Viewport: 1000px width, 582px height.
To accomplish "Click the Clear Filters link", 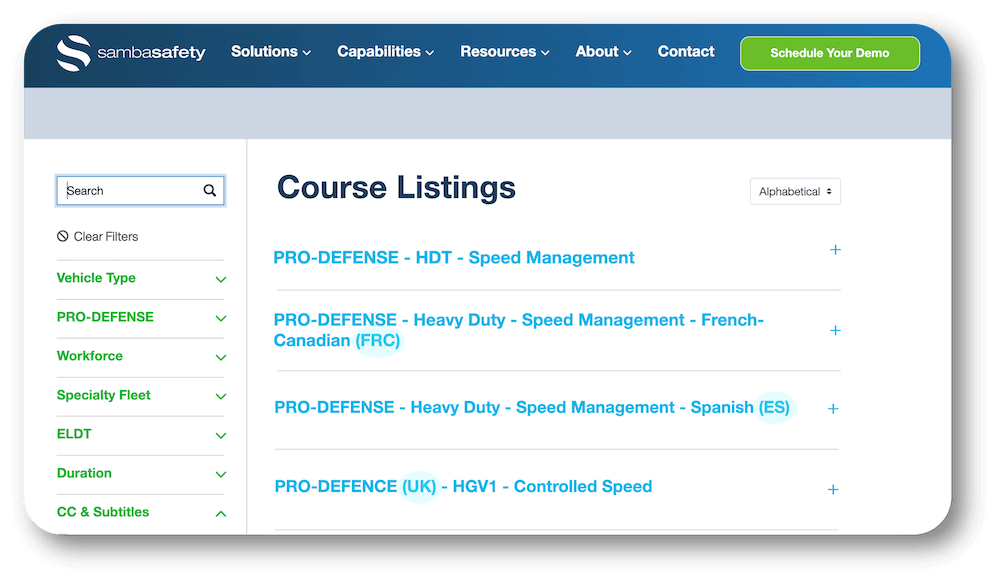I will point(105,236).
